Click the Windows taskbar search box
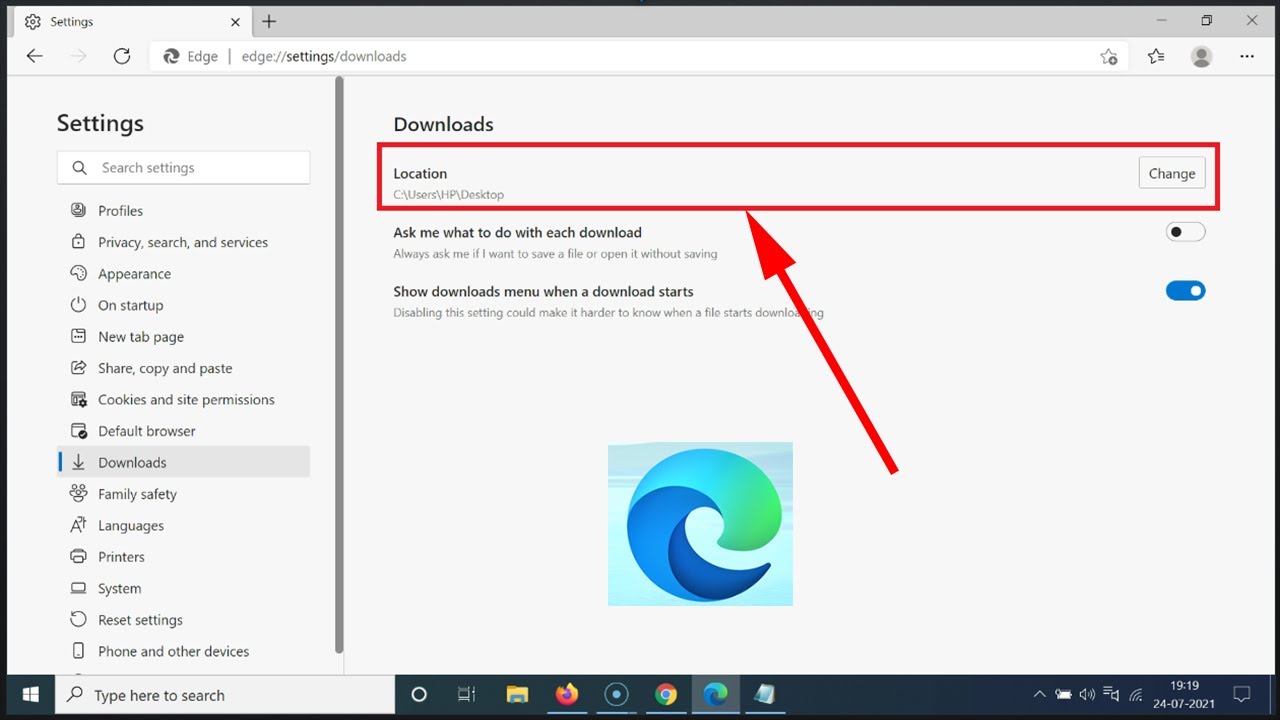 [225, 695]
